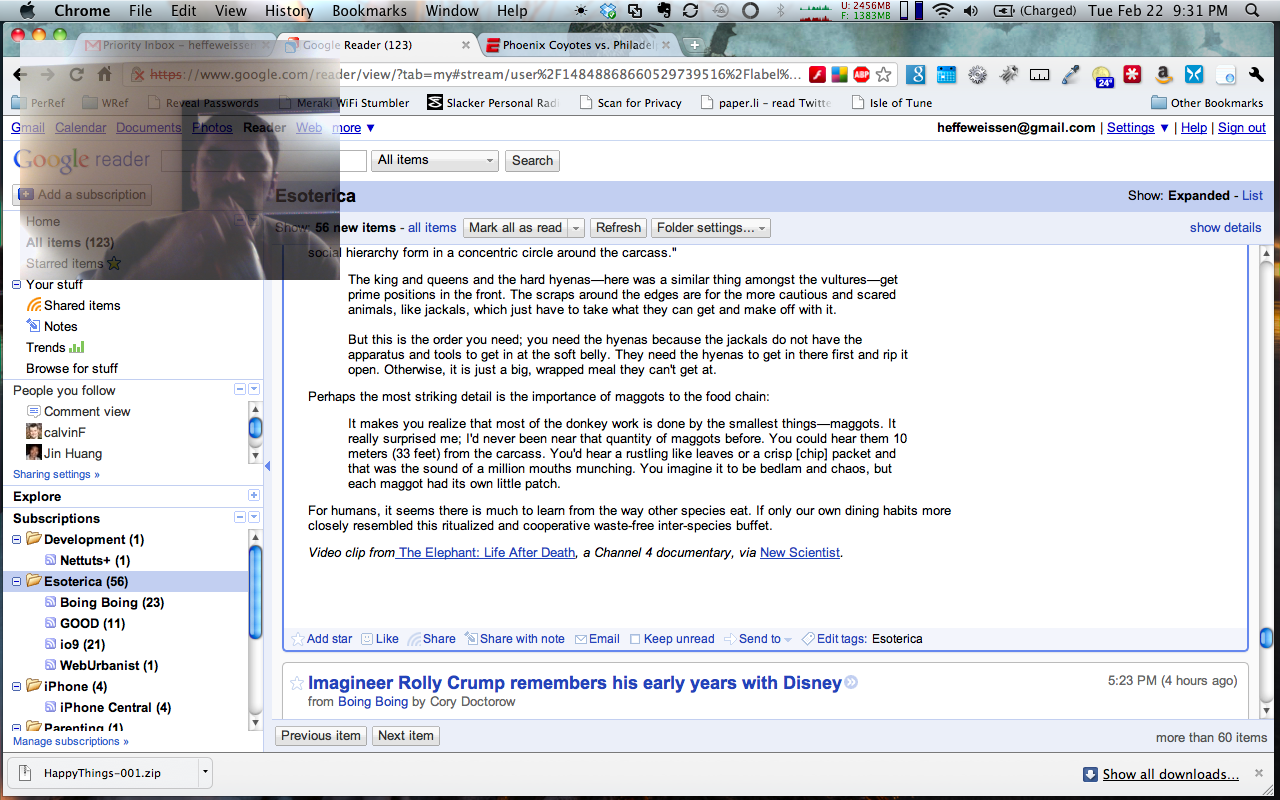
Task: Click the Like smiley icon on article
Action: (368, 639)
